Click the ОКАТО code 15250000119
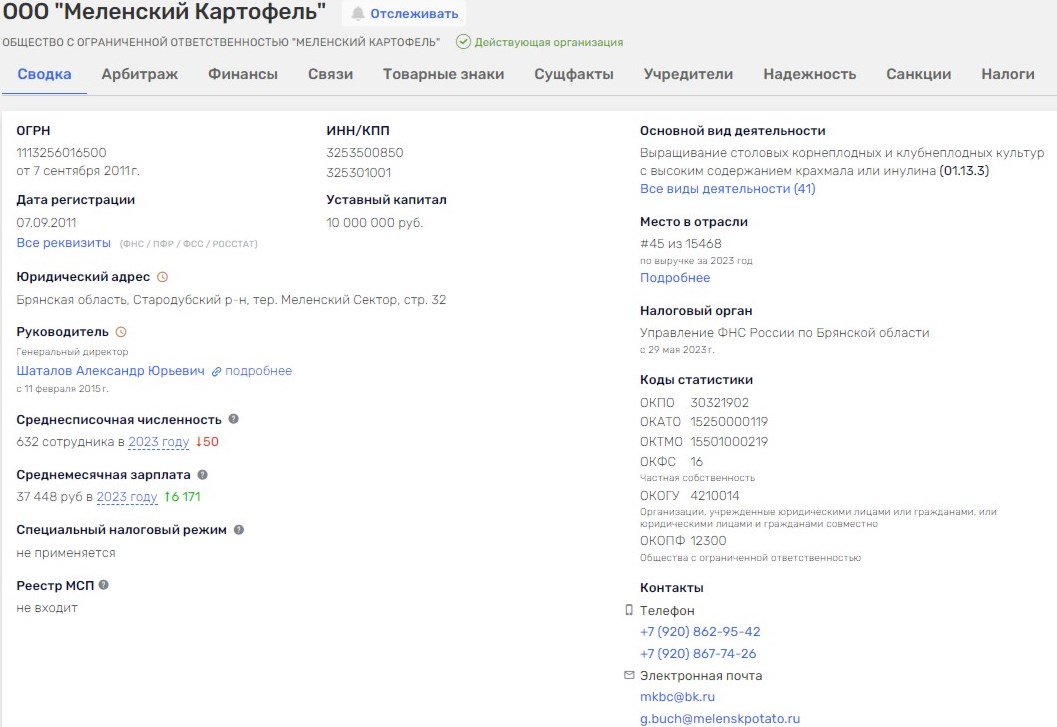The width and height of the screenshot is (1057, 727). (x=729, y=422)
